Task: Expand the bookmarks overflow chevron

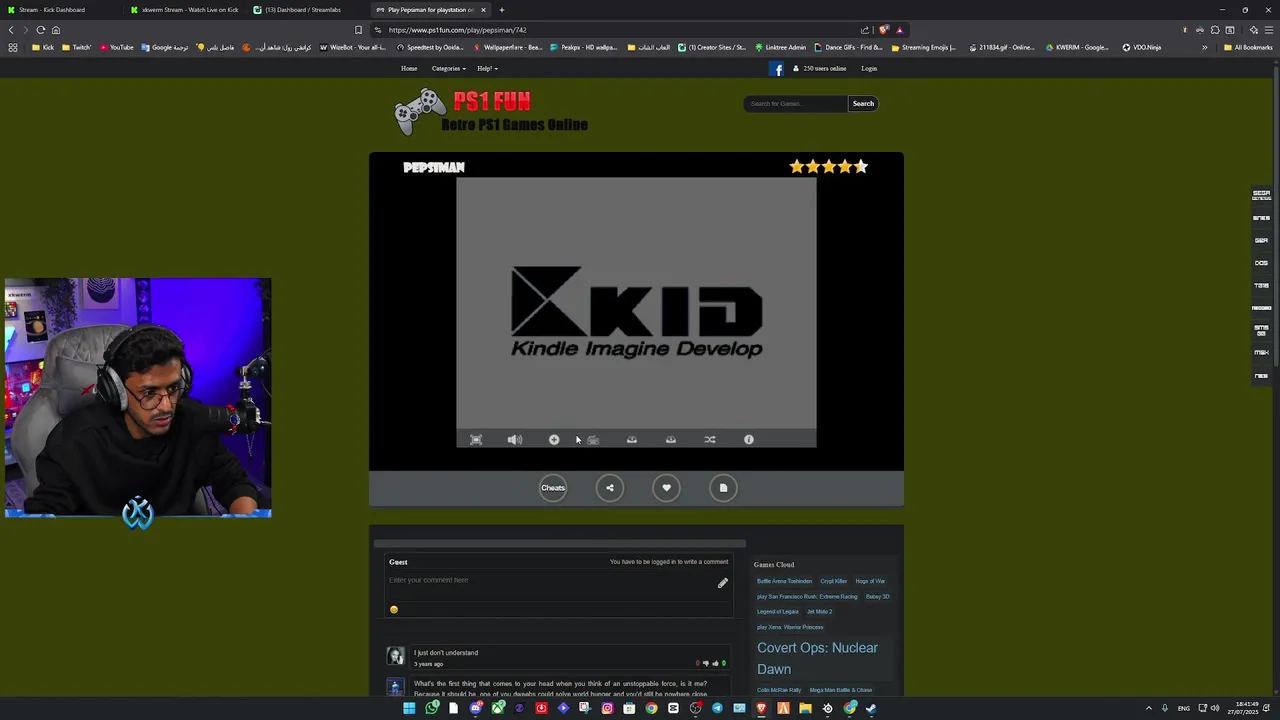Action: tap(1204, 47)
